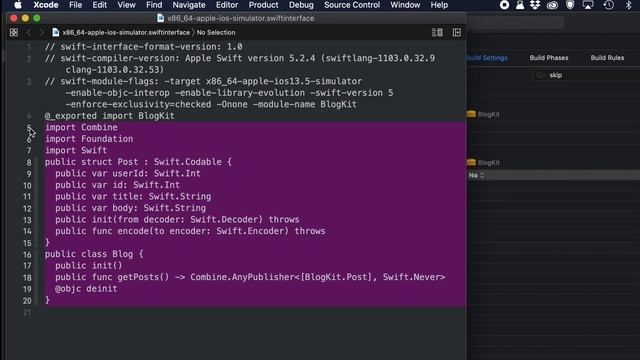This screenshot has height=360, width=640.
Task: Click the "@objc deinit" line
Action: (x=86, y=289)
